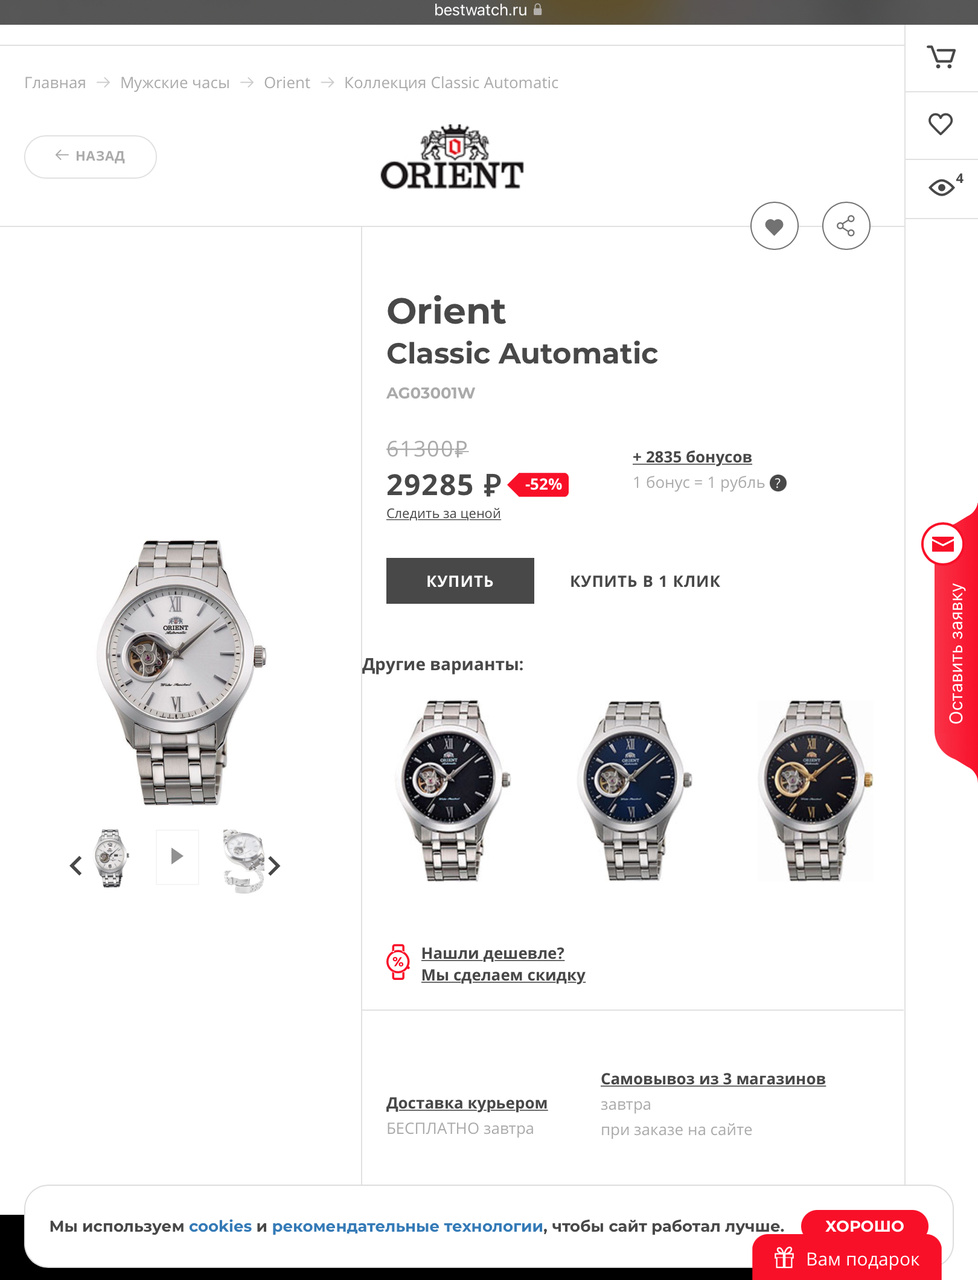The width and height of the screenshot is (978, 1280).
Task: Click the round share icon
Action: click(x=846, y=227)
